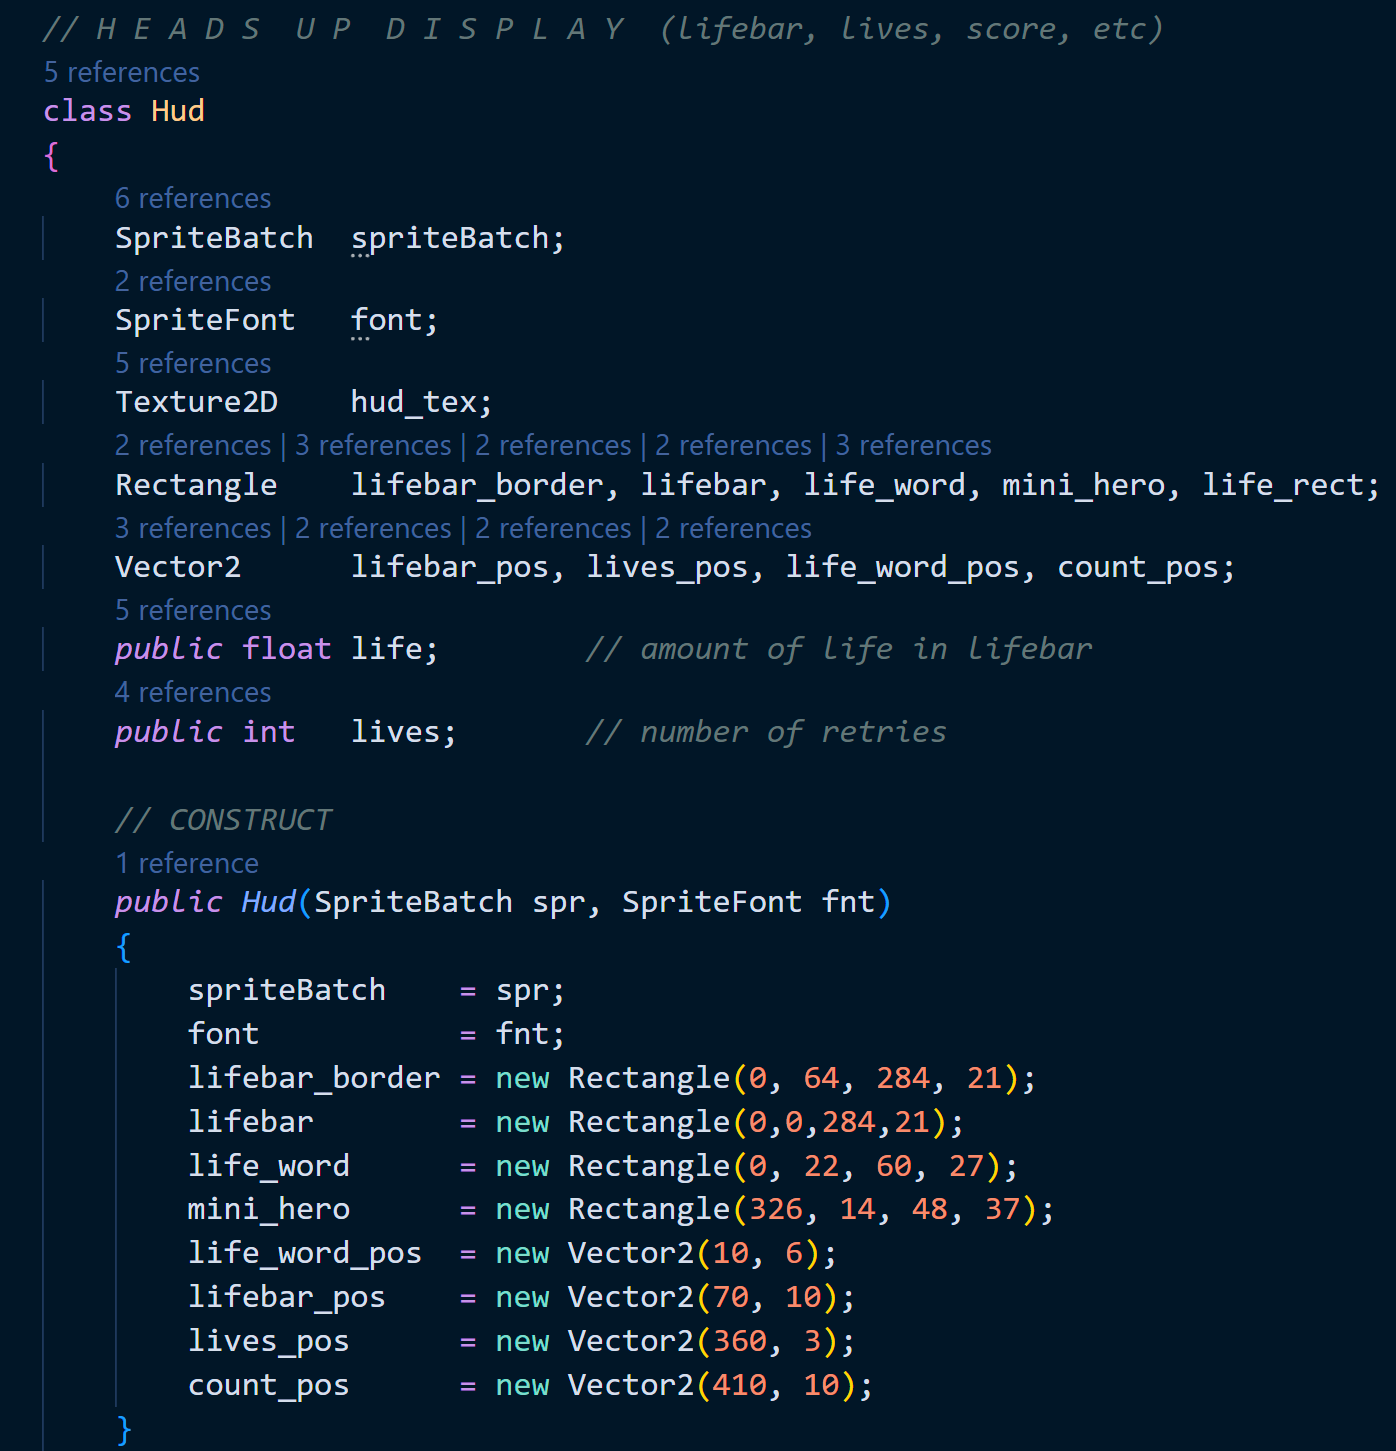Show the "2 references" lens above SpriteFont font
This screenshot has height=1451, width=1396.
[193, 281]
